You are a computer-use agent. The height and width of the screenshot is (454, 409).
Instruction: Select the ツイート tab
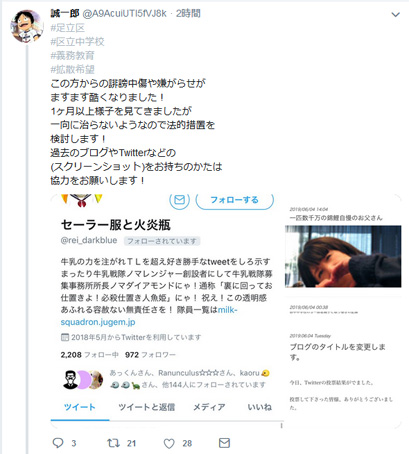(80, 407)
